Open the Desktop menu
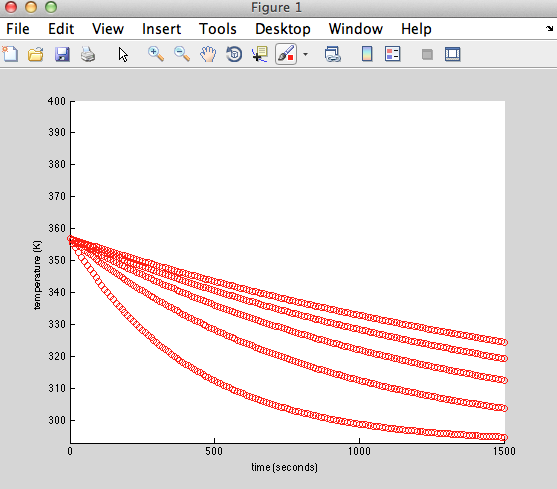 pyautogui.click(x=283, y=29)
